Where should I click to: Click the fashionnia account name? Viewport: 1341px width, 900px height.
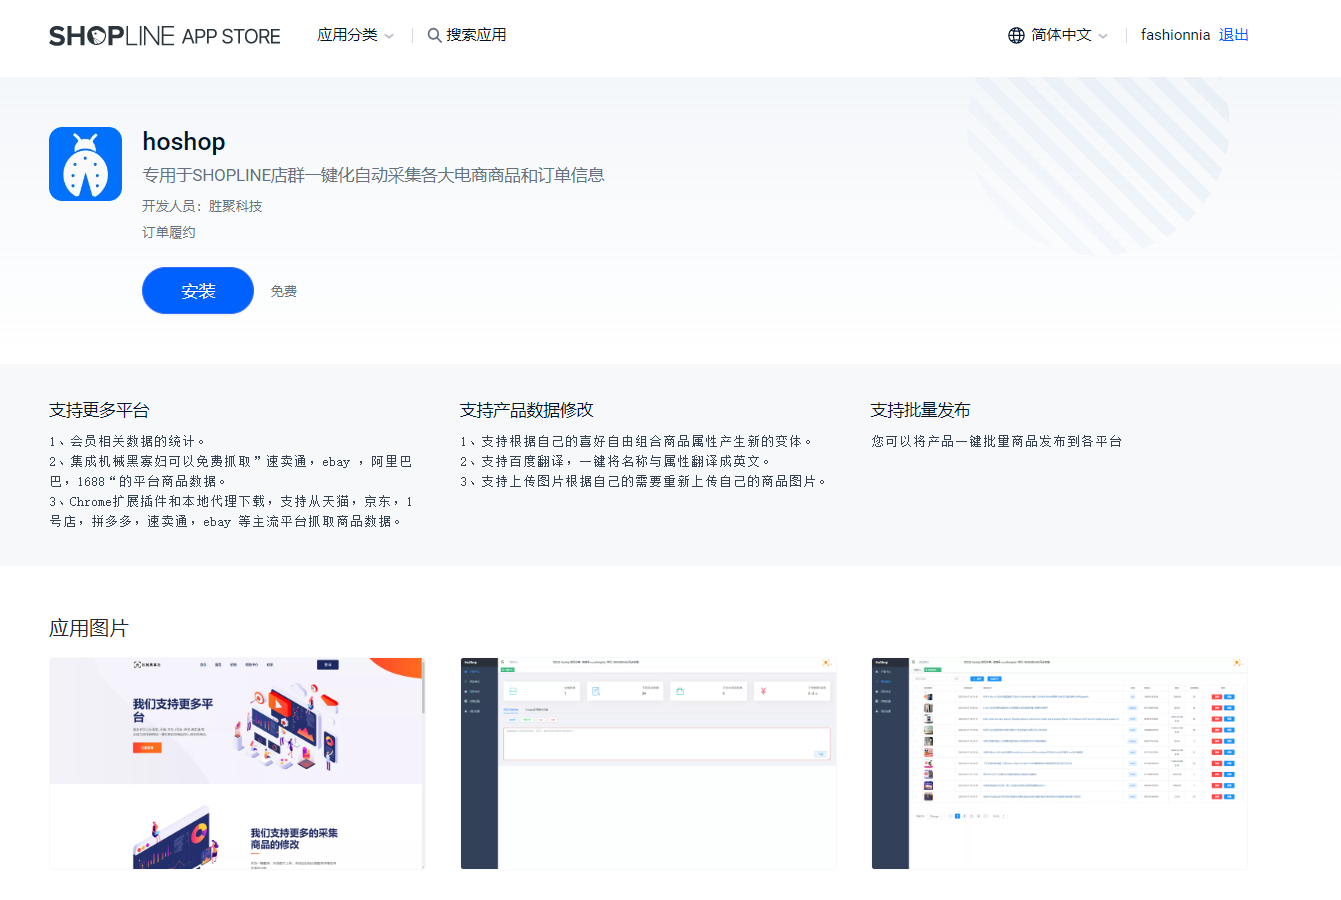(x=1175, y=35)
